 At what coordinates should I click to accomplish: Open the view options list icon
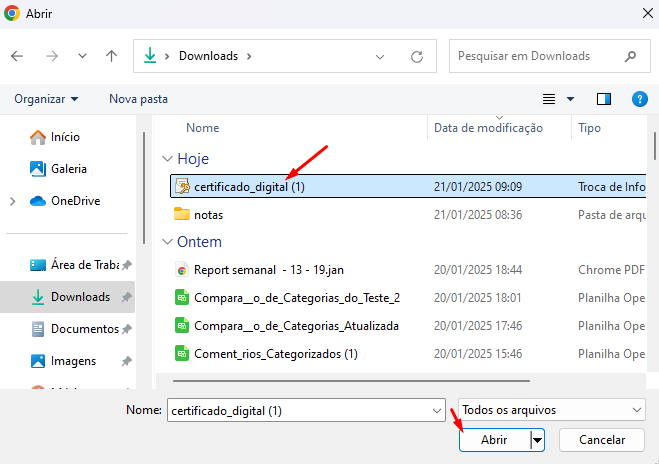[549, 99]
